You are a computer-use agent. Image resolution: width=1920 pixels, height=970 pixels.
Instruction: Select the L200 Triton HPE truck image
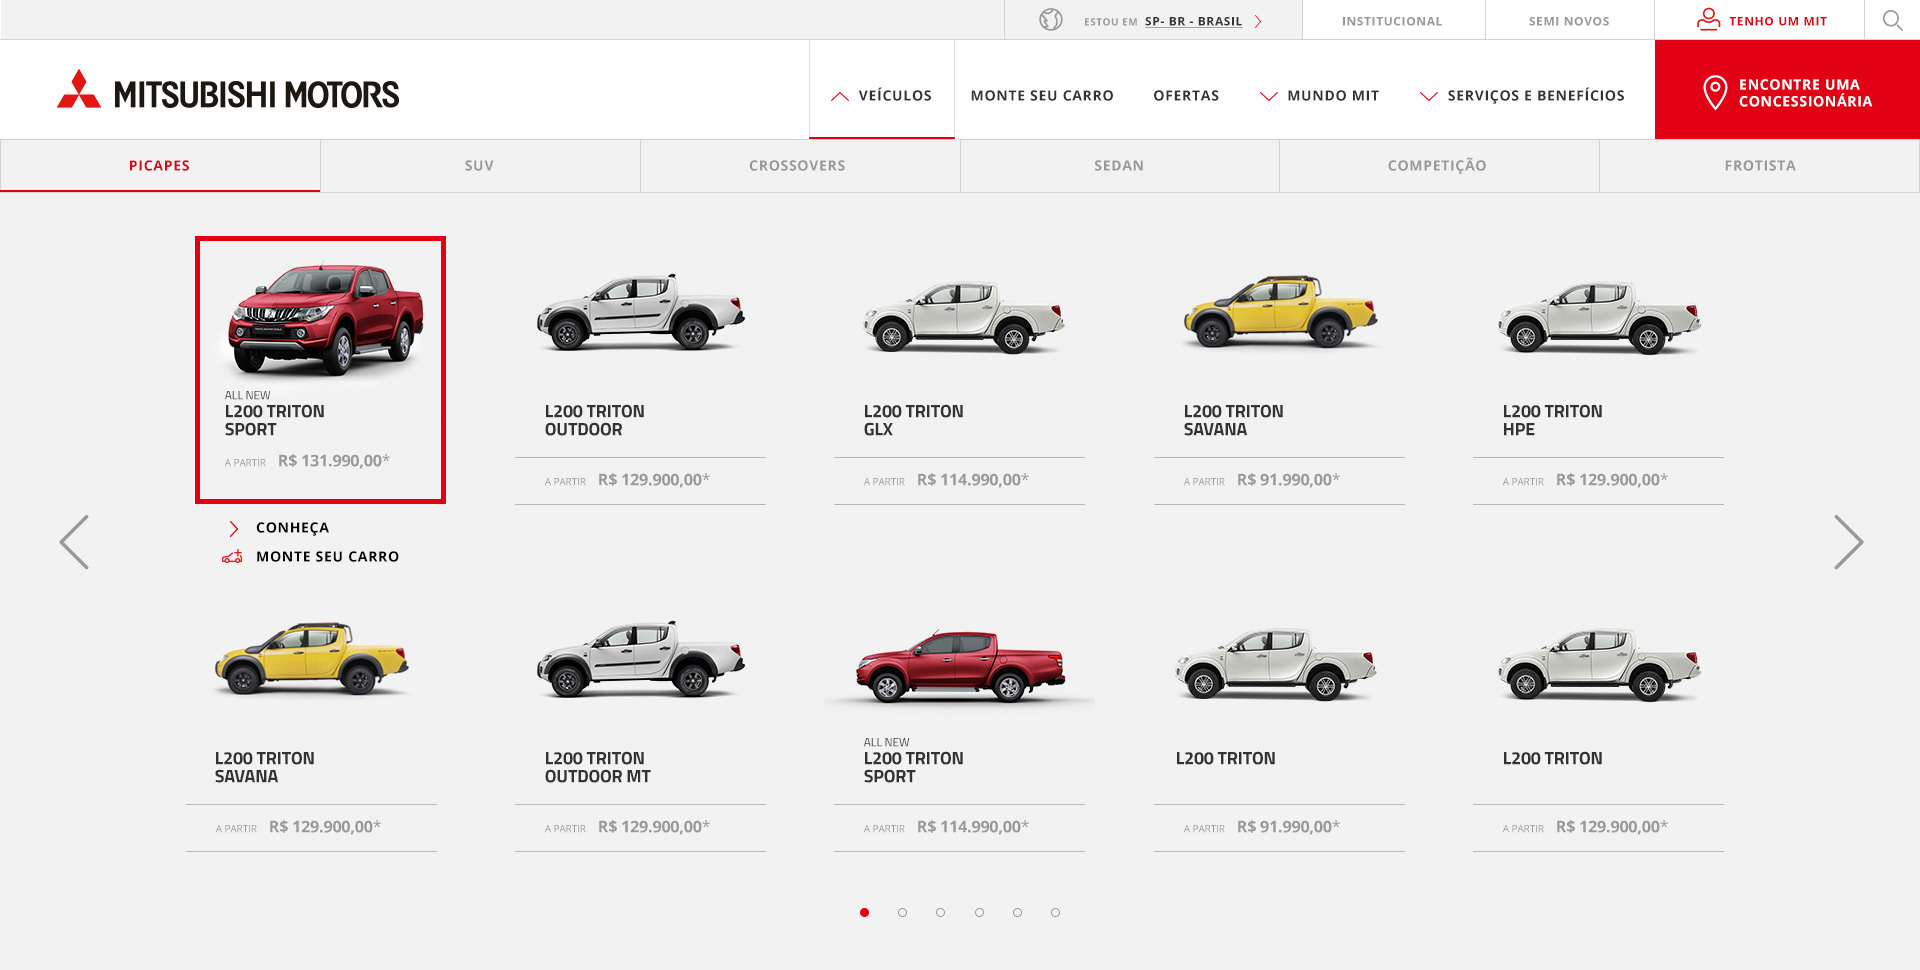click(1599, 317)
